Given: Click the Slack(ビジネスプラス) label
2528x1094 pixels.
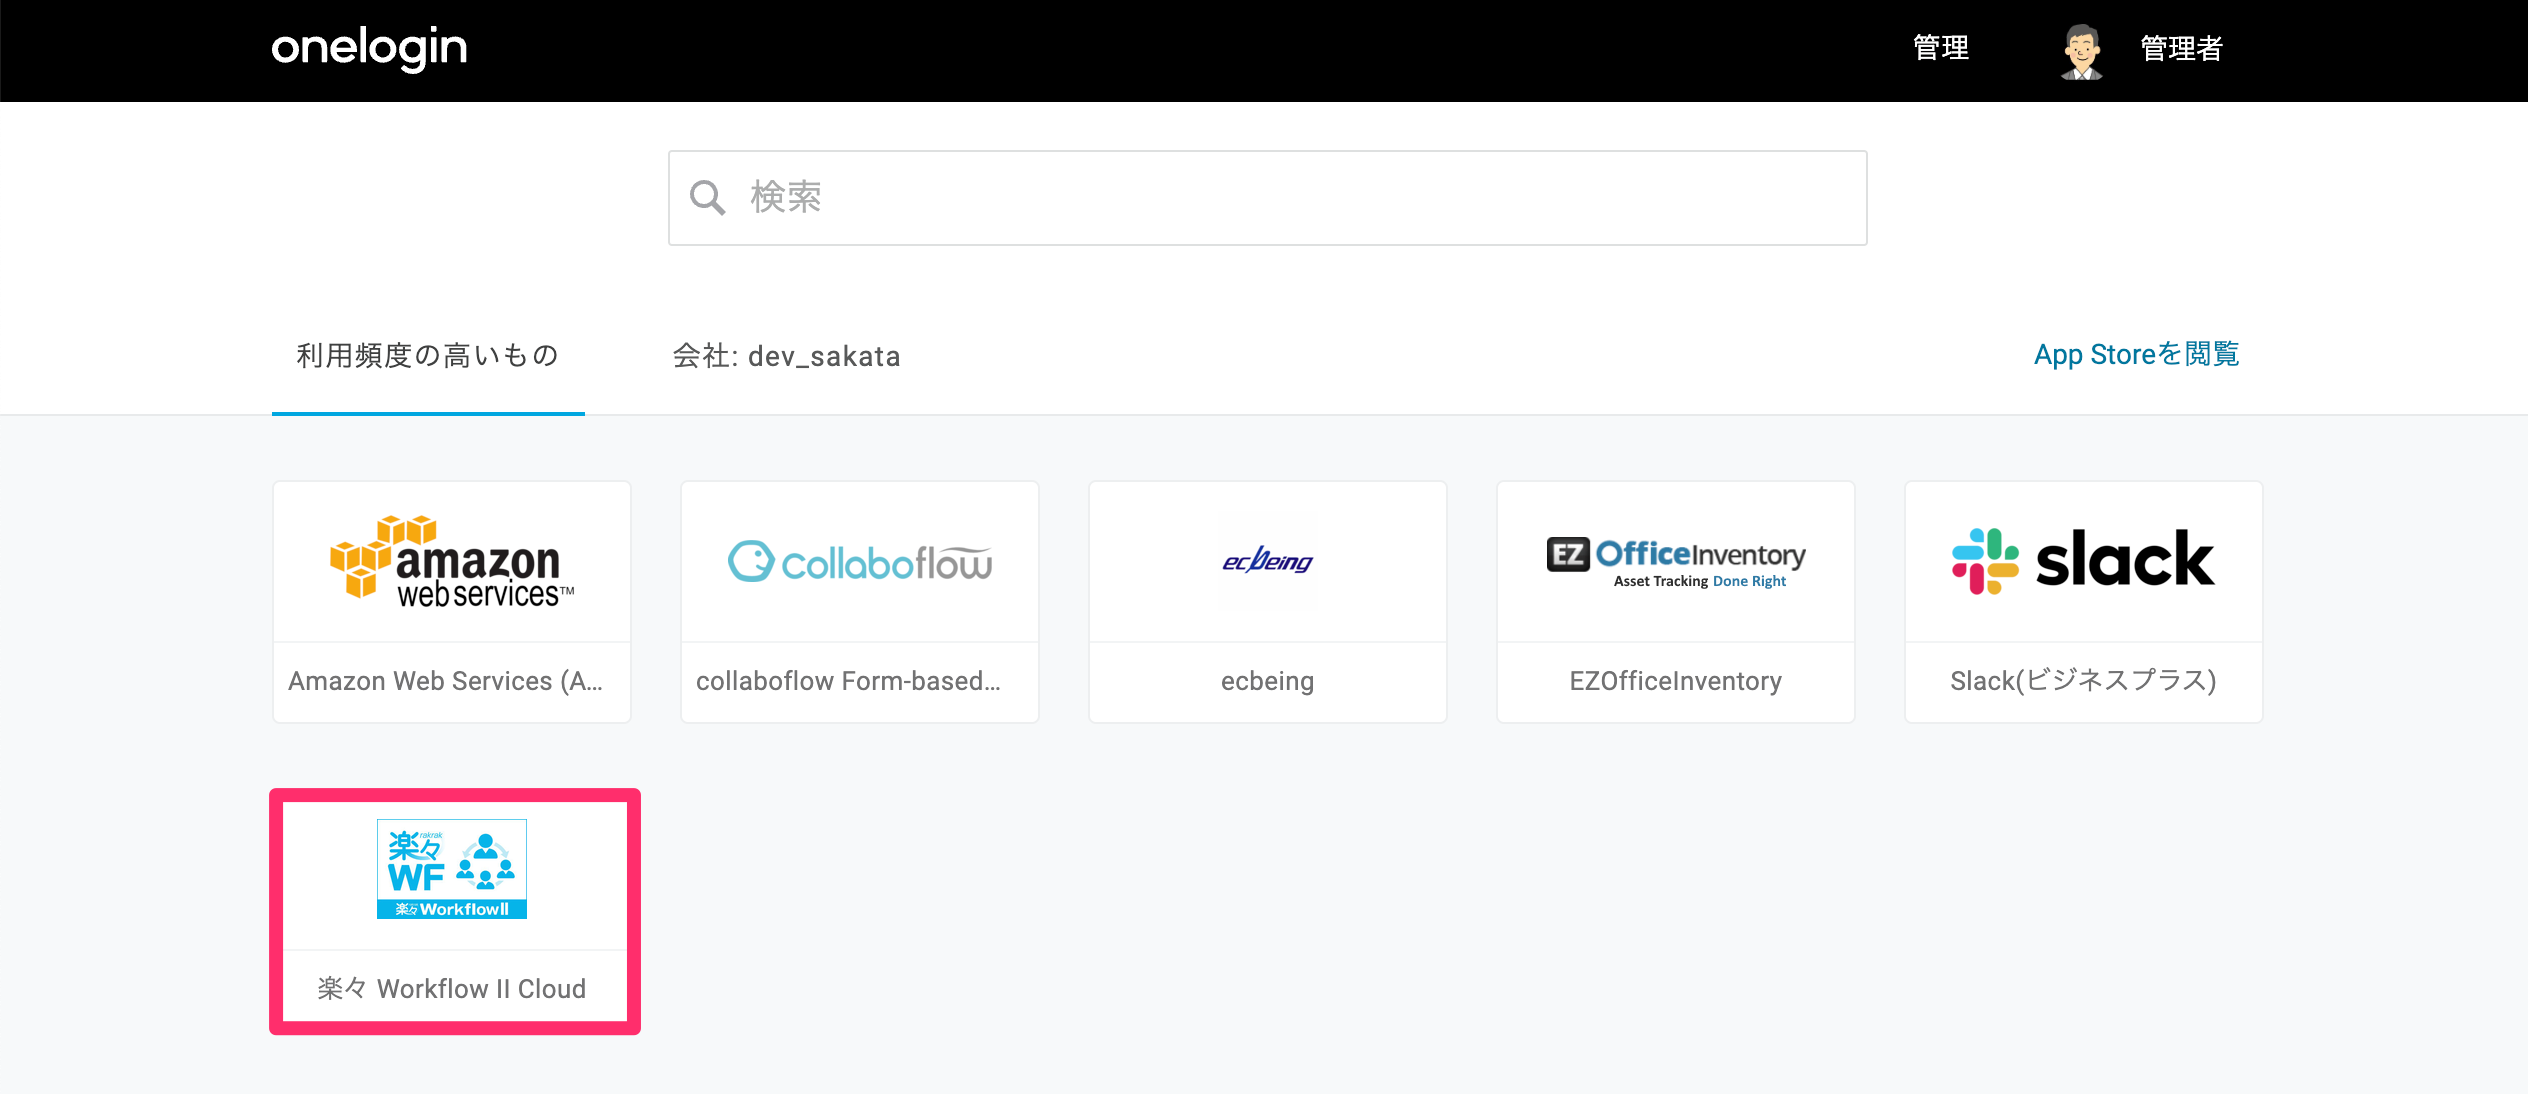Looking at the screenshot, I should coord(2083,681).
